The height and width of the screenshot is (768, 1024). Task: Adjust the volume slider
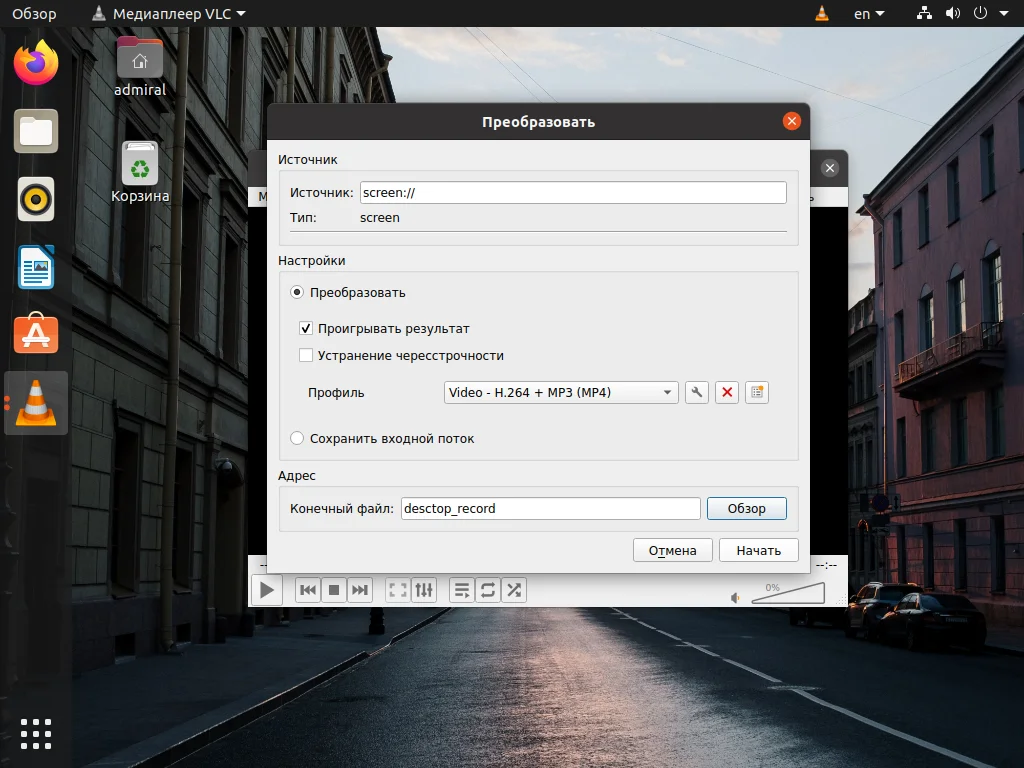[790, 594]
